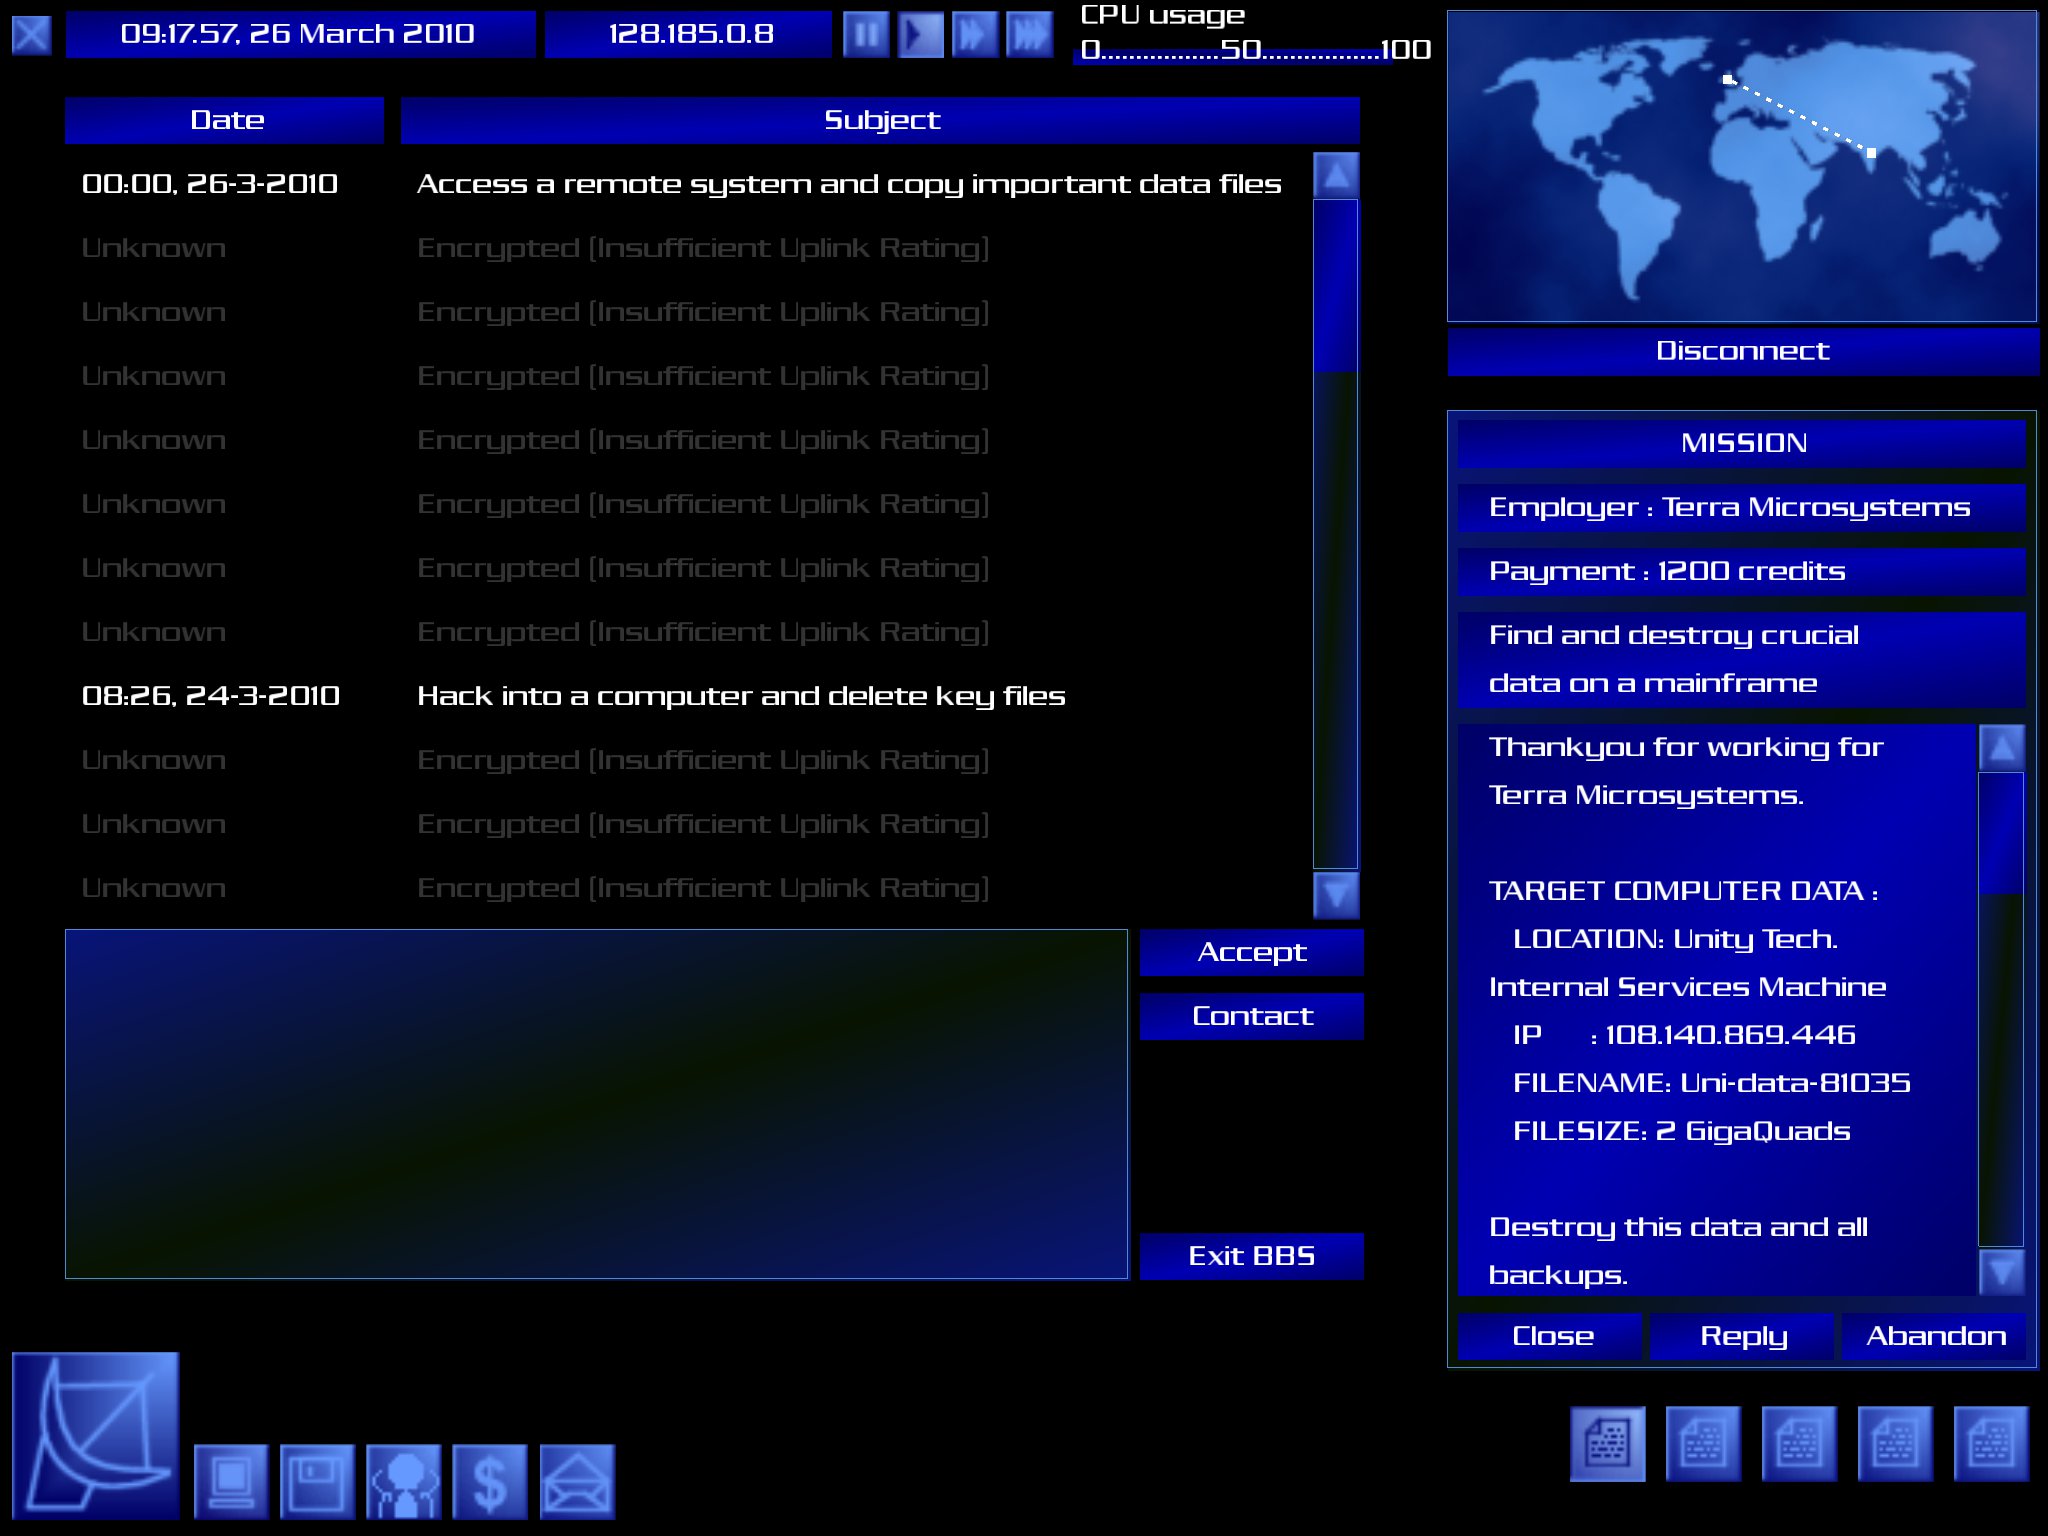
Task: Select 'Access a remote system' mission entry
Action: (x=848, y=184)
